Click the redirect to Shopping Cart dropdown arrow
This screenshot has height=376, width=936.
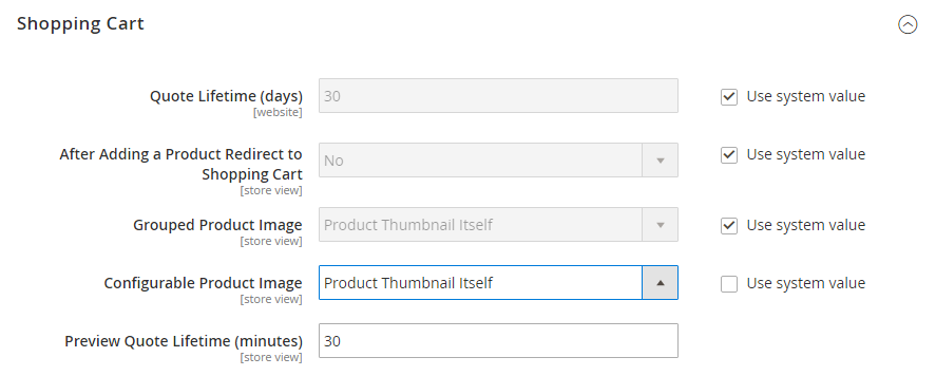click(660, 161)
